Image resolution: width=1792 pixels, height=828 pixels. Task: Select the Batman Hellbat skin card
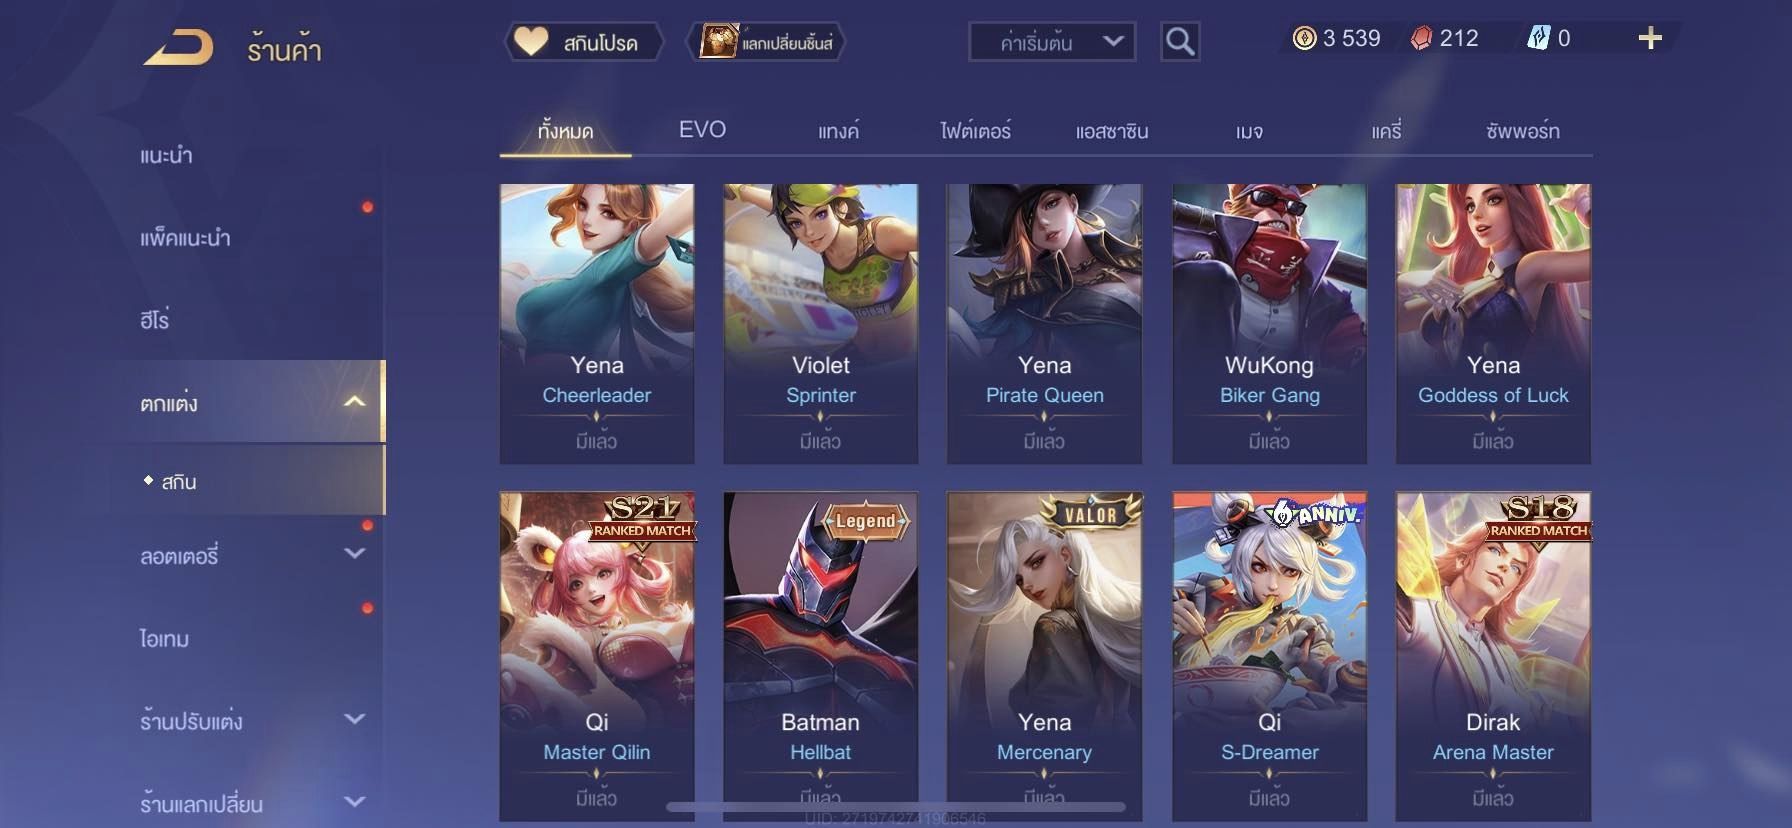(x=820, y=656)
